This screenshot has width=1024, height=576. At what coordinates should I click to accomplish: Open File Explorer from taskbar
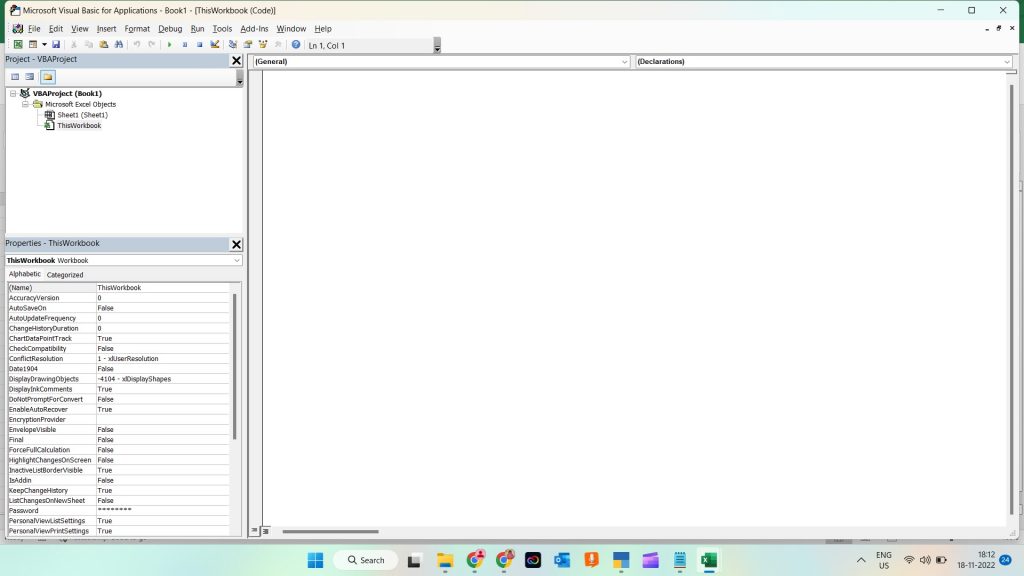(445, 560)
